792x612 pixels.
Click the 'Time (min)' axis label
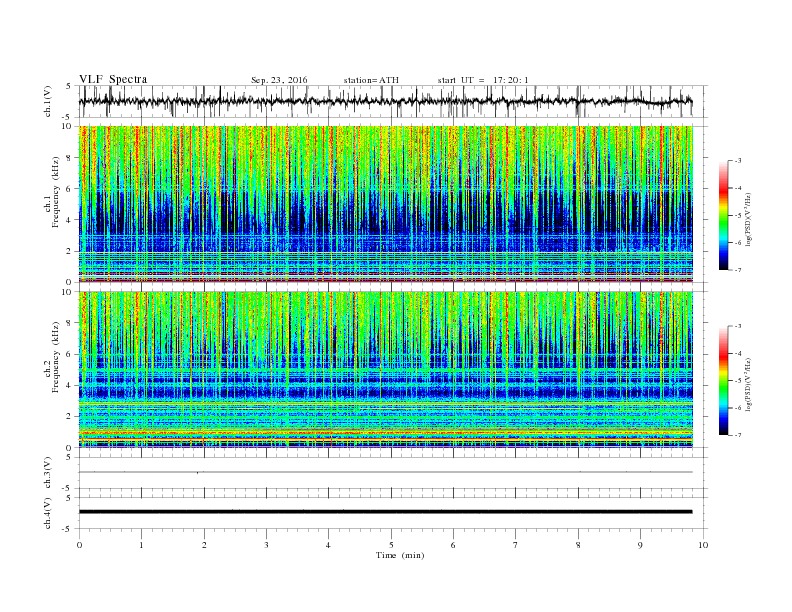tap(400, 555)
